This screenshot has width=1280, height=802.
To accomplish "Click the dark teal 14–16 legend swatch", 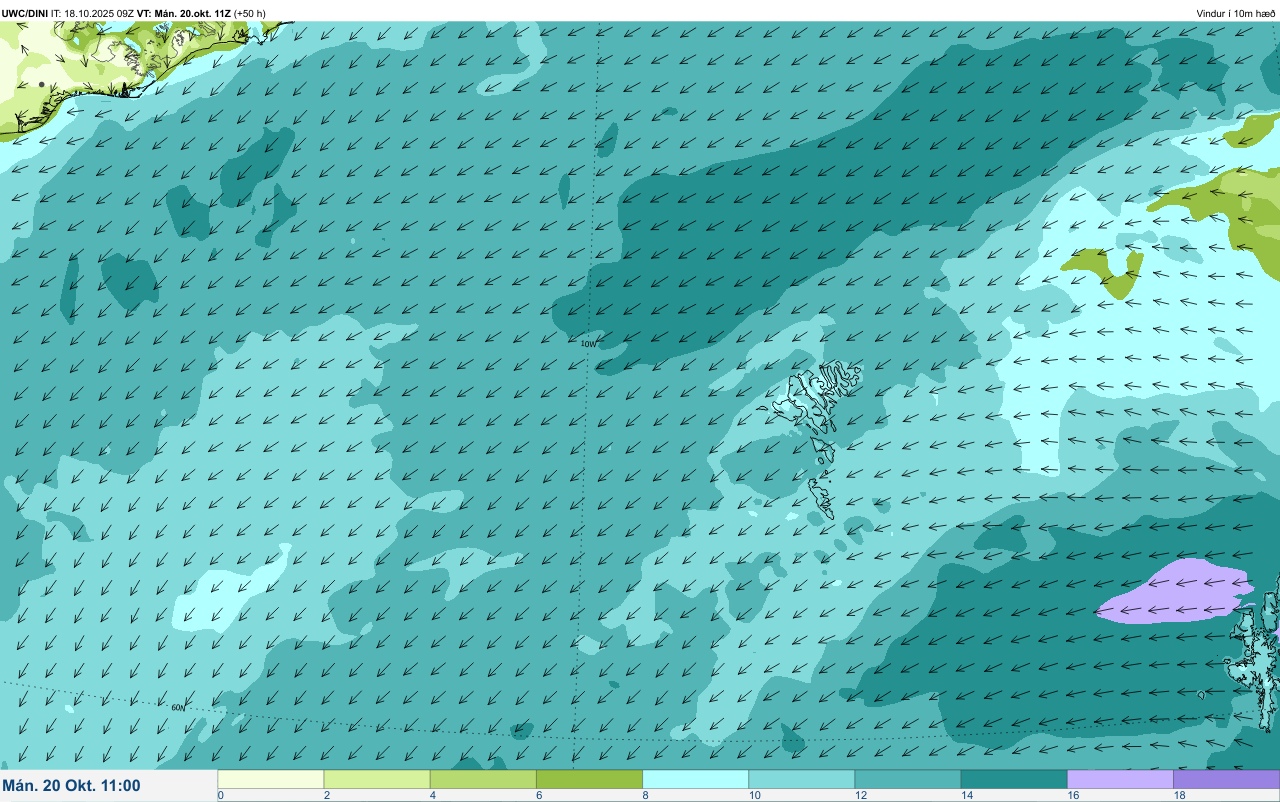I will 1014,779.
